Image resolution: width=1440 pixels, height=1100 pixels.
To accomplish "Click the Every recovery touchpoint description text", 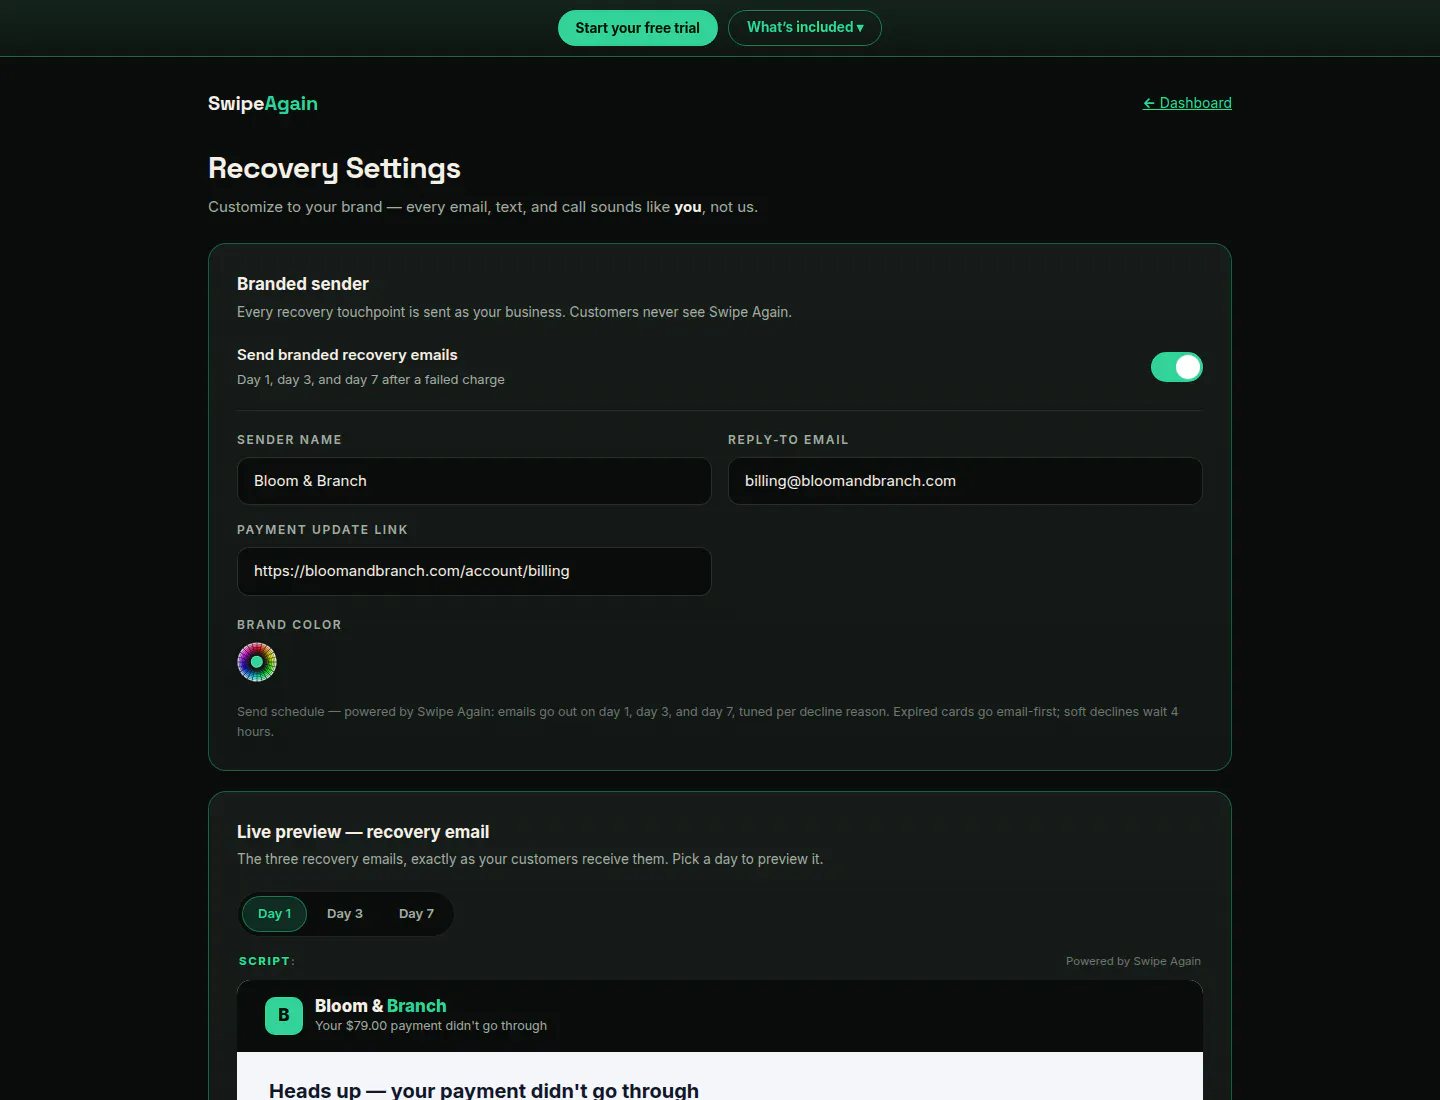I will 514,312.
